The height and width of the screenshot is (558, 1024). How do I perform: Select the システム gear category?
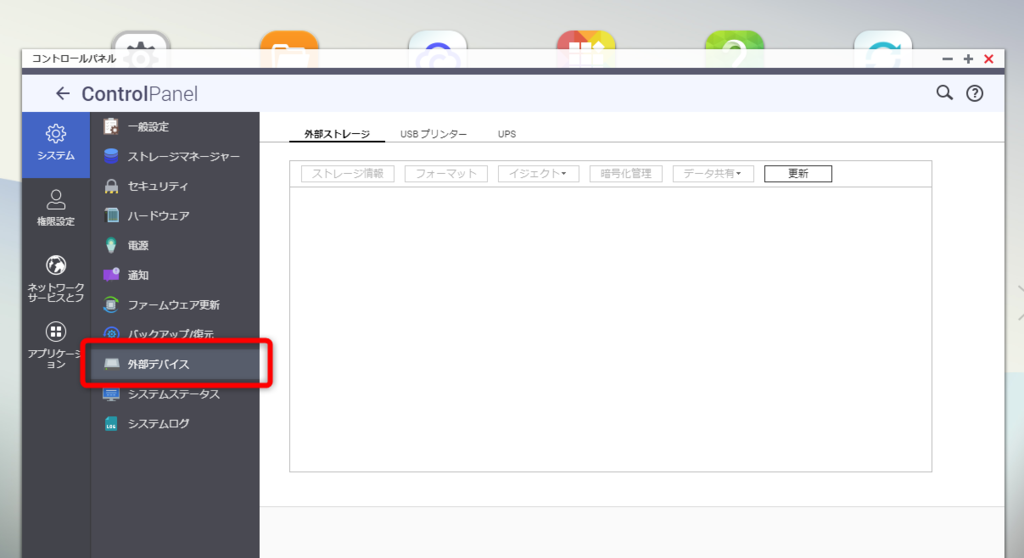[x=56, y=144]
